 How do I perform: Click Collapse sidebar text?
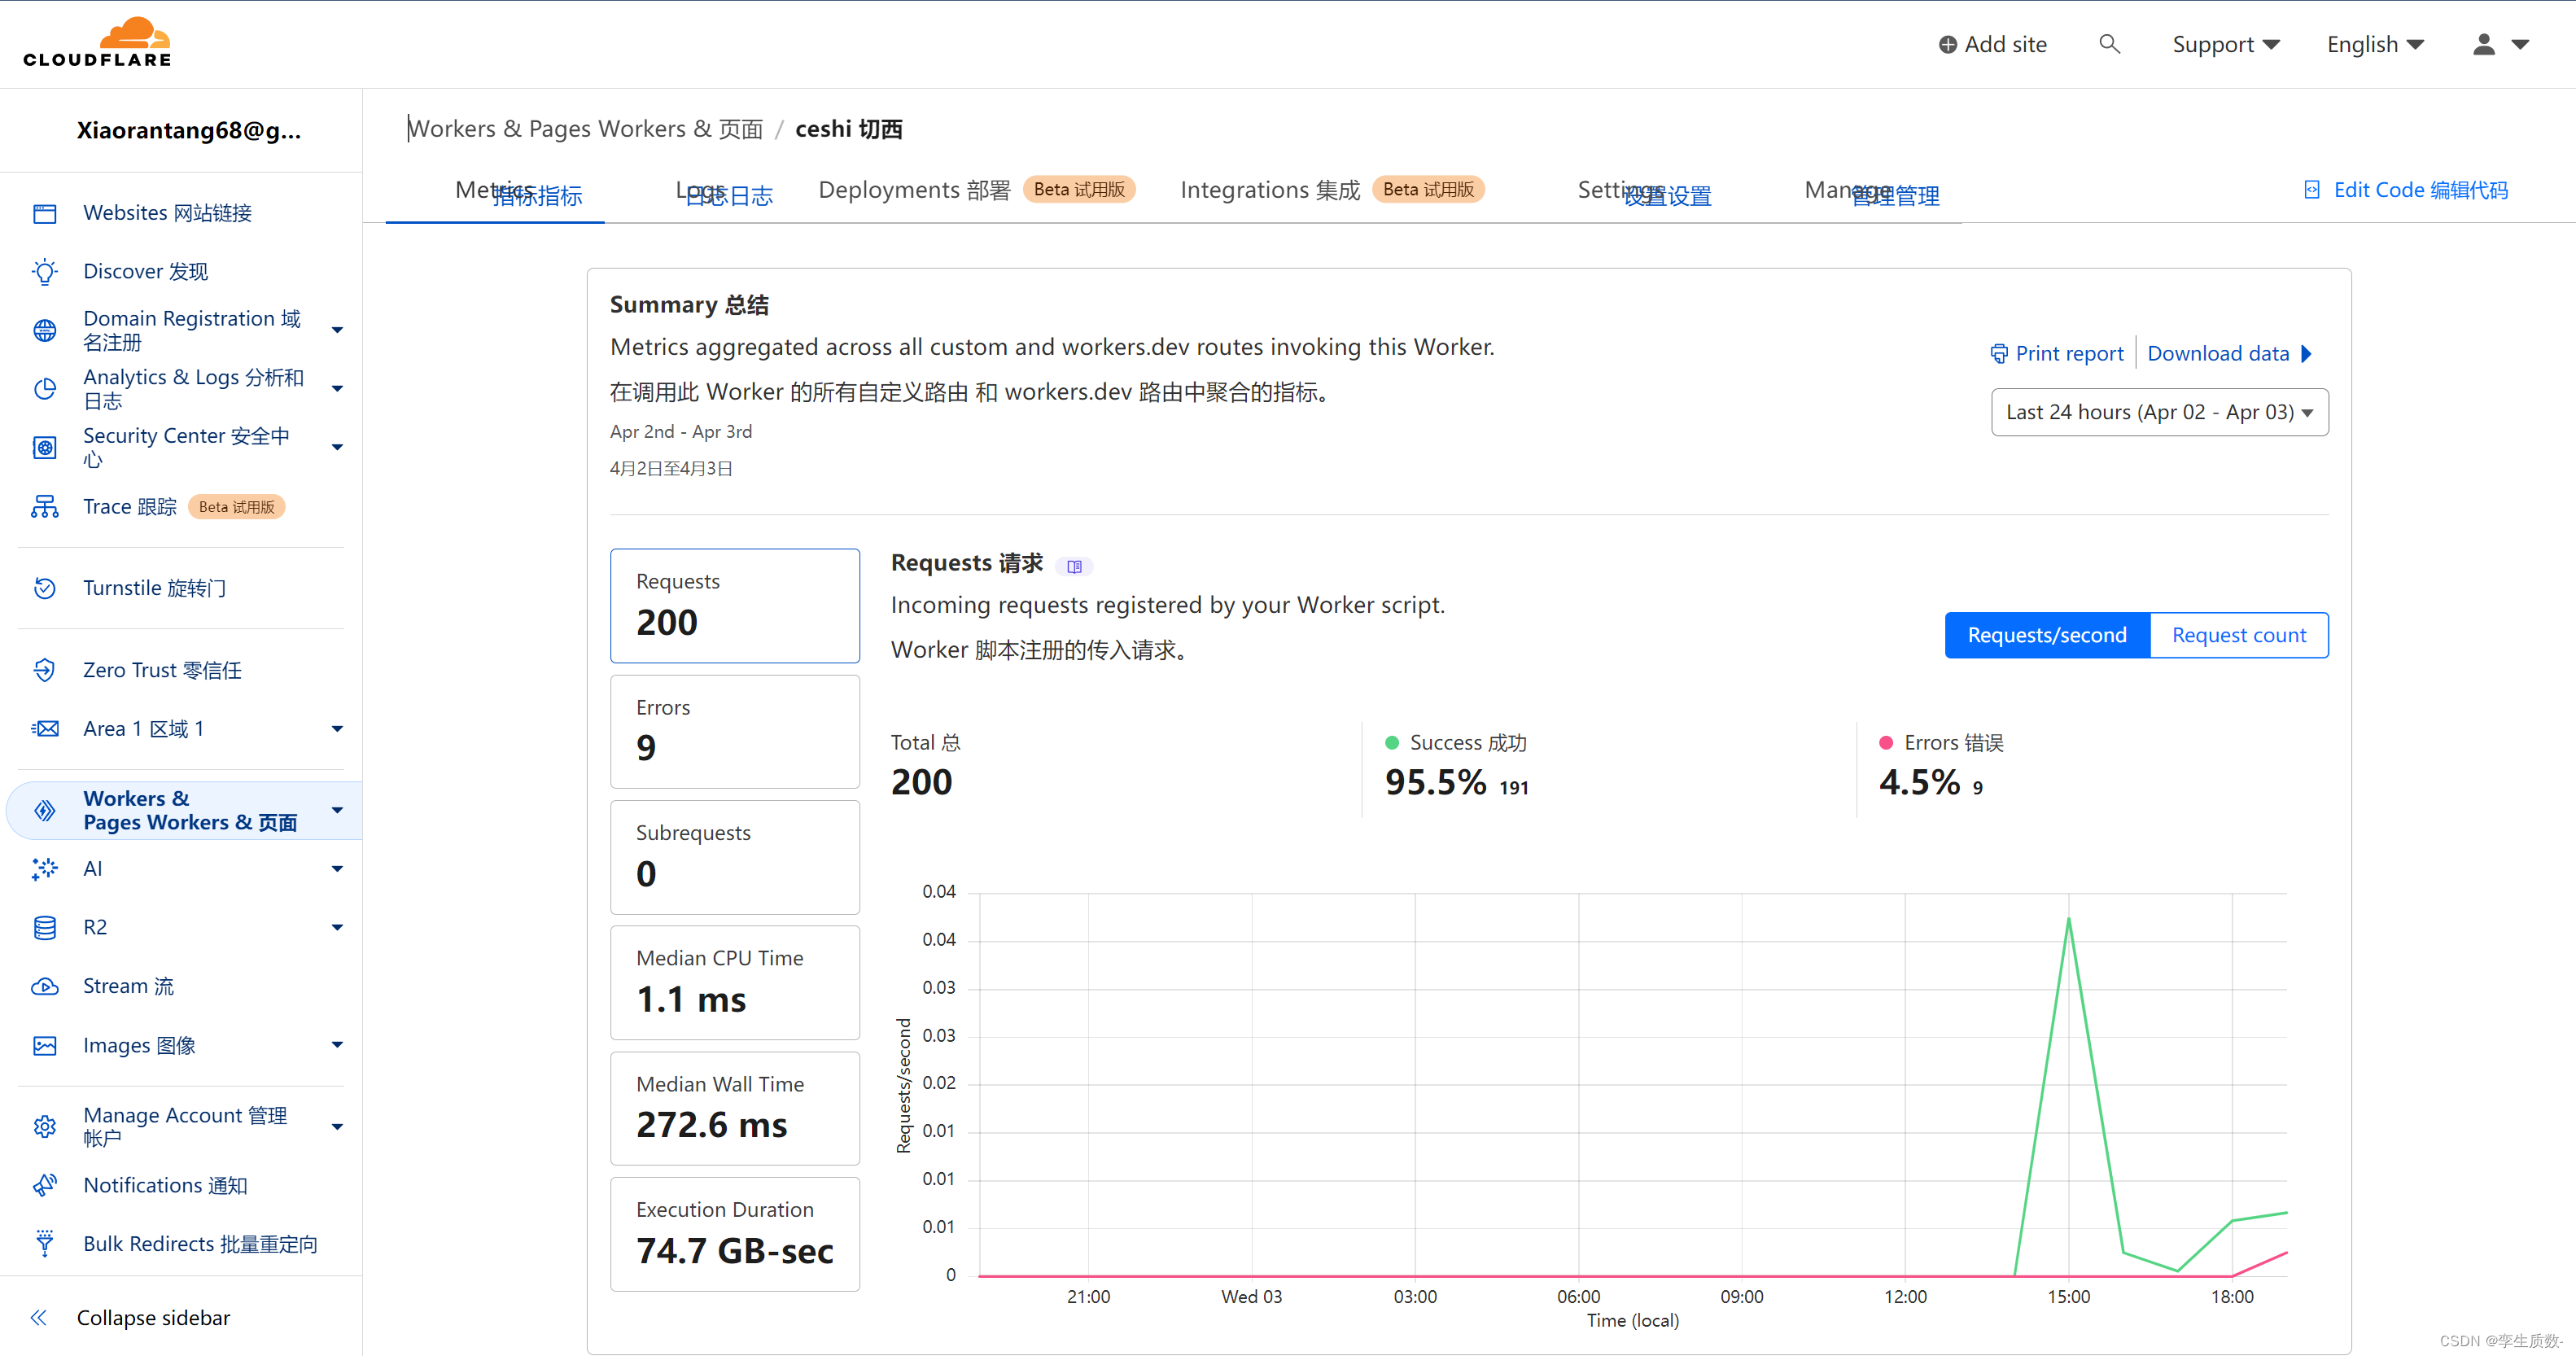click(153, 1318)
